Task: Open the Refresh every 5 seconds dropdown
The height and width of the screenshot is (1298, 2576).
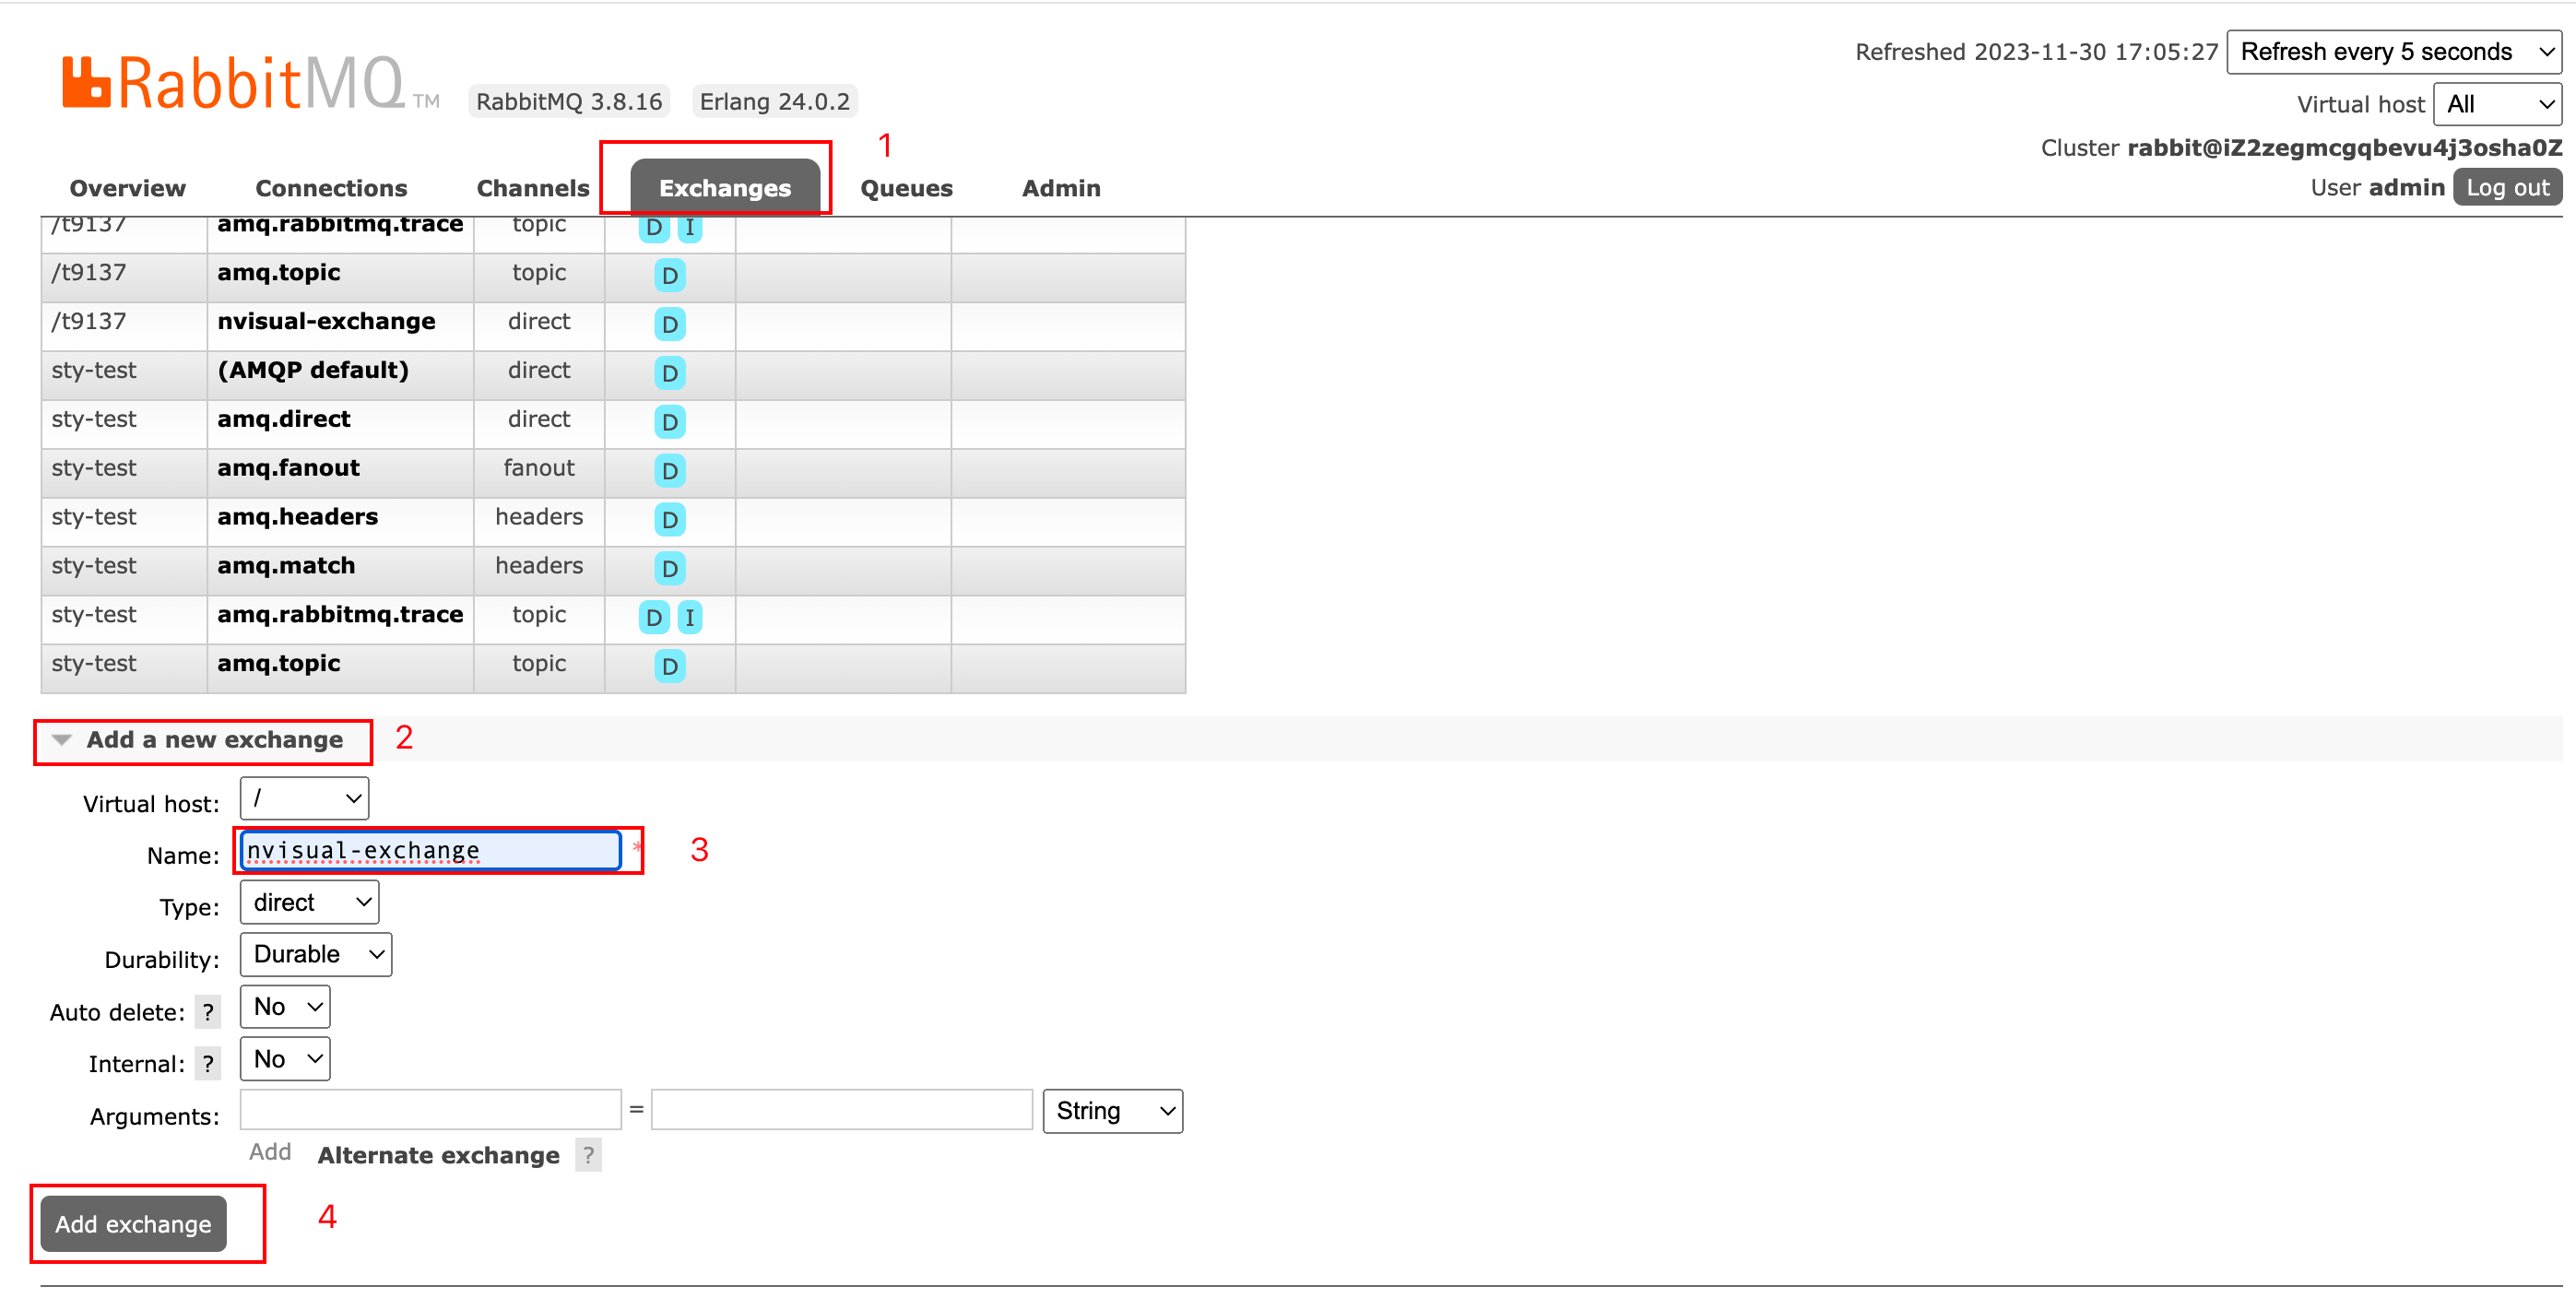Action: pos(2393,52)
